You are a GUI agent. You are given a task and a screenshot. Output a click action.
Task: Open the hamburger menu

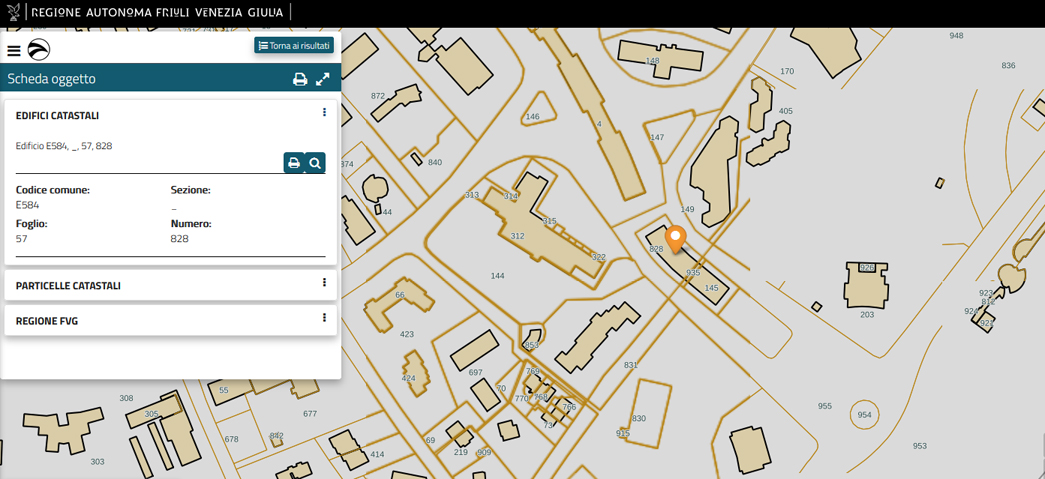pos(14,50)
